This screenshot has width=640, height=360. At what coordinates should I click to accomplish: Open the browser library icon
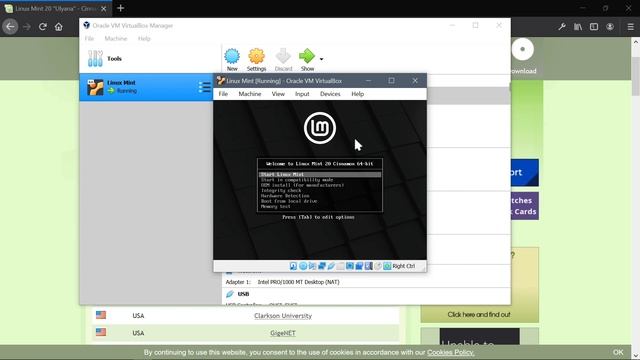(x=578, y=27)
